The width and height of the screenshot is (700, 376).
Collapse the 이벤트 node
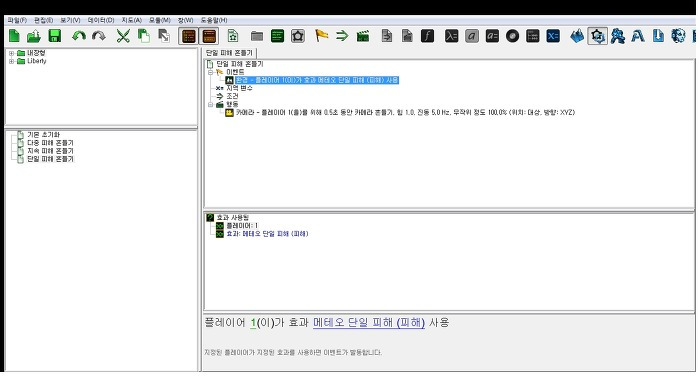click(x=210, y=72)
